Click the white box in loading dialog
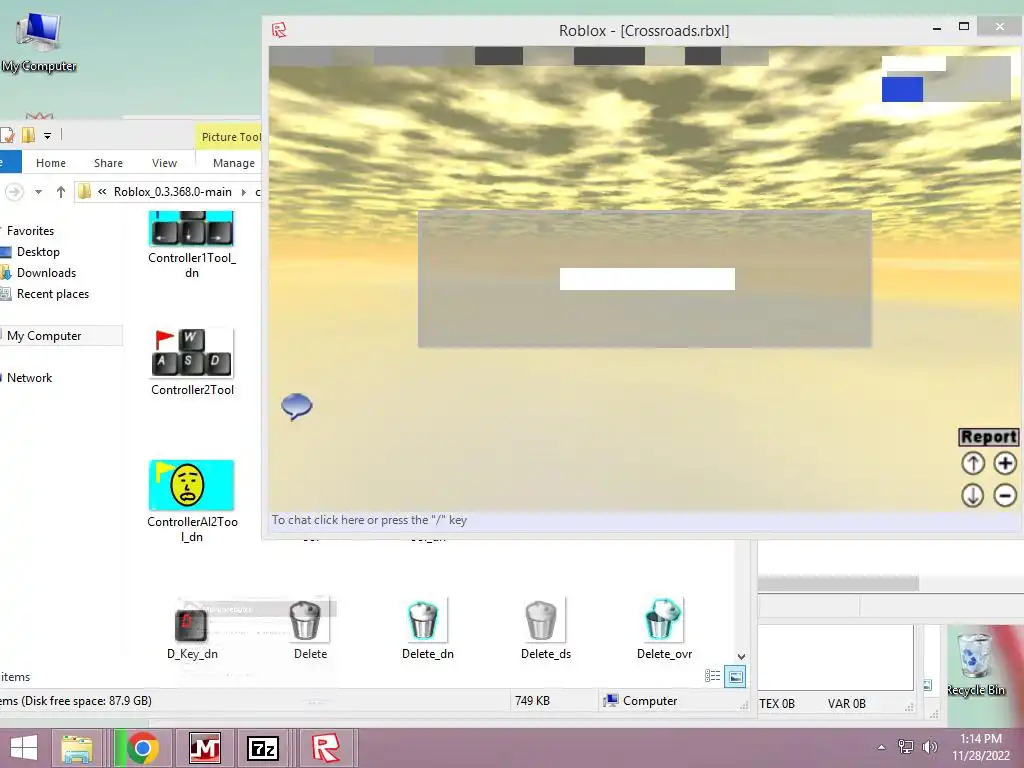1024x768 pixels. (647, 279)
